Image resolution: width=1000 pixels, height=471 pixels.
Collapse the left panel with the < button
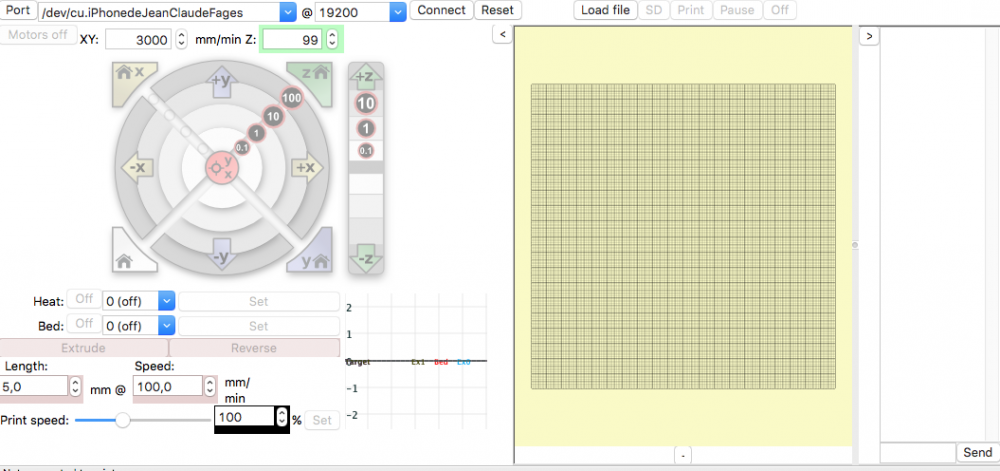(x=503, y=34)
